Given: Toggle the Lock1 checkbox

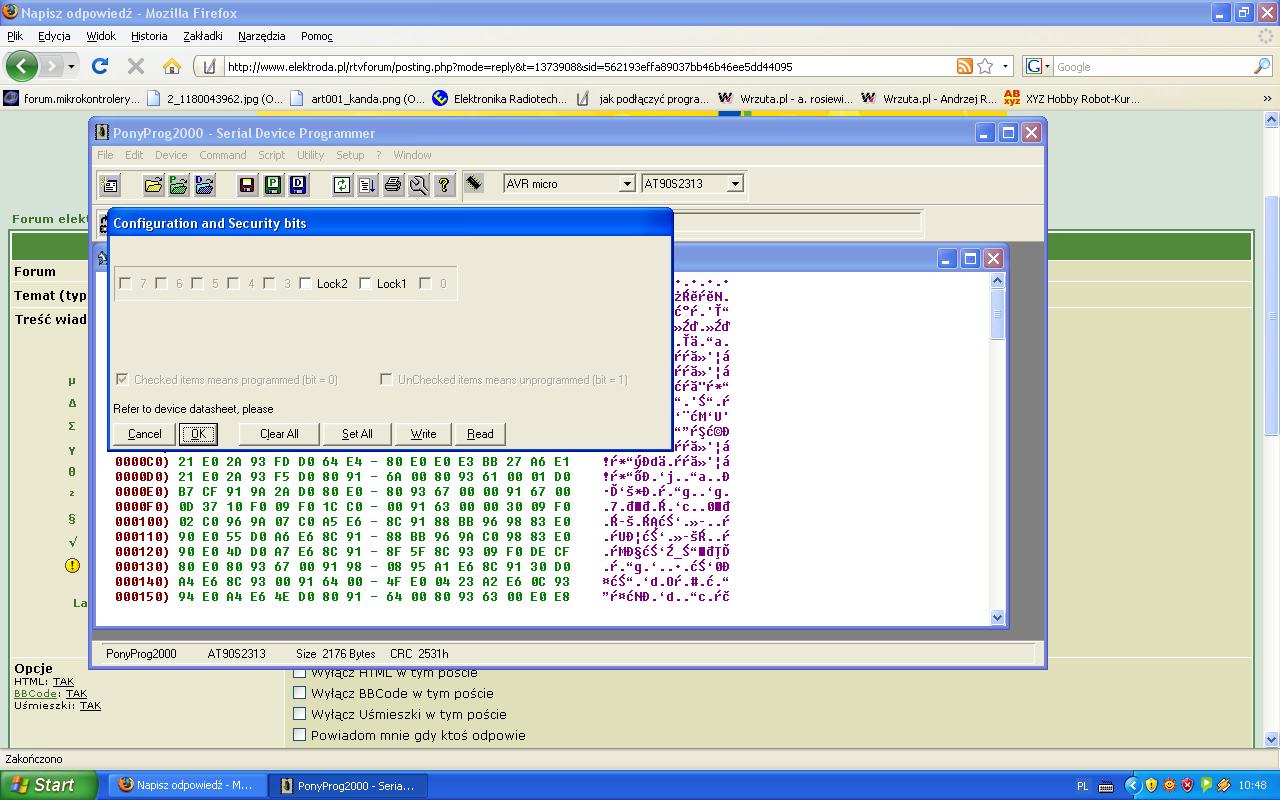Looking at the screenshot, I should click(365, 283).
